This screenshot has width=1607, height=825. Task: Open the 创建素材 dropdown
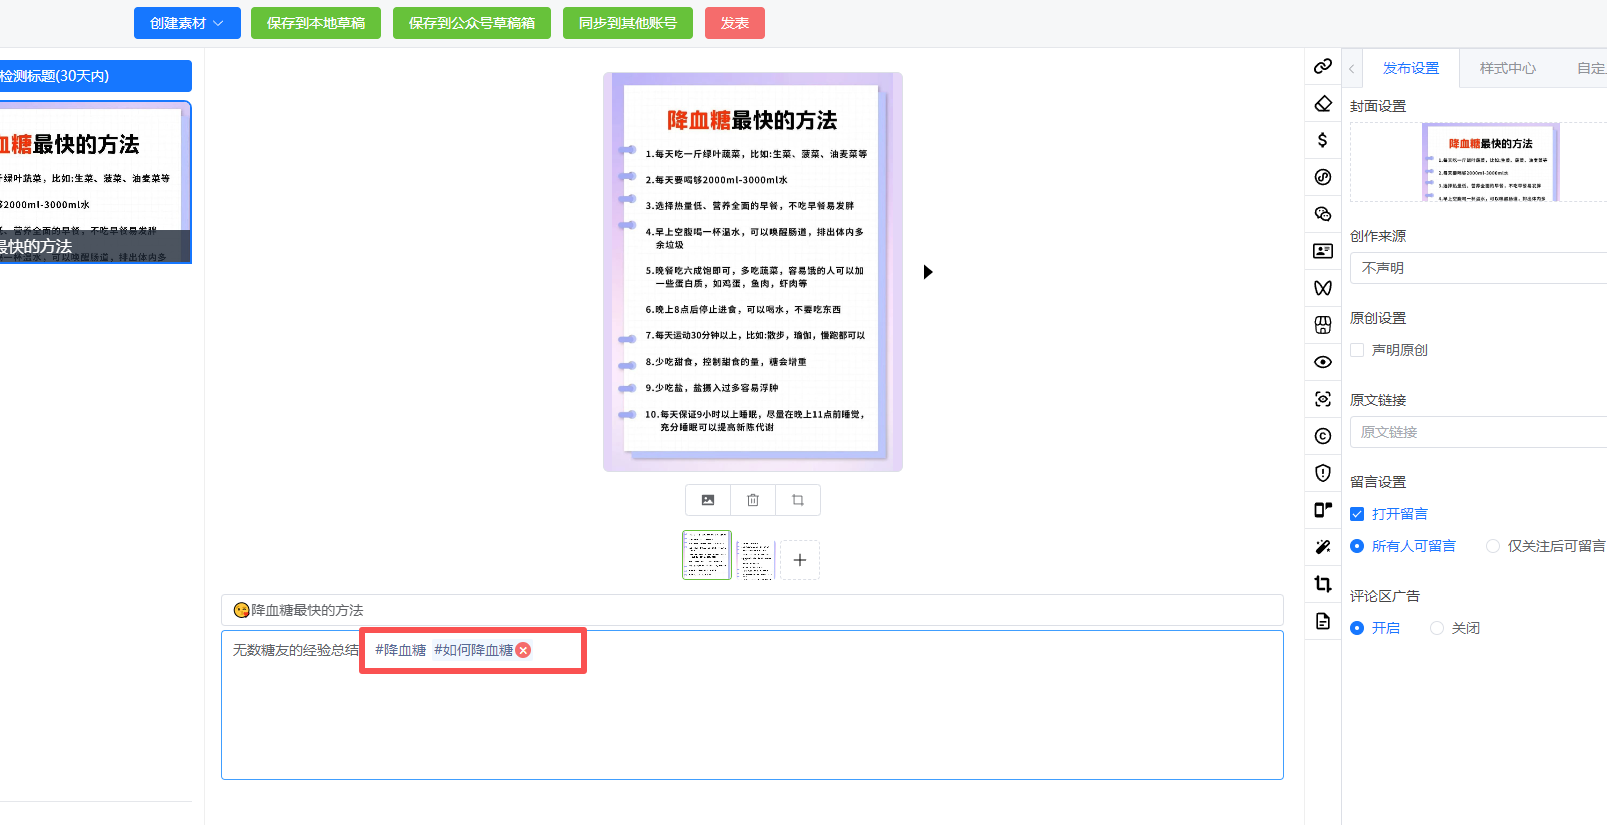tap(187, 23)
